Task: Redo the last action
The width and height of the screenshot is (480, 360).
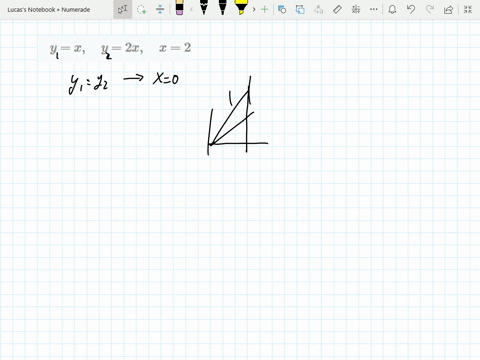Action: pyautogui.click(x=430, y=9)
